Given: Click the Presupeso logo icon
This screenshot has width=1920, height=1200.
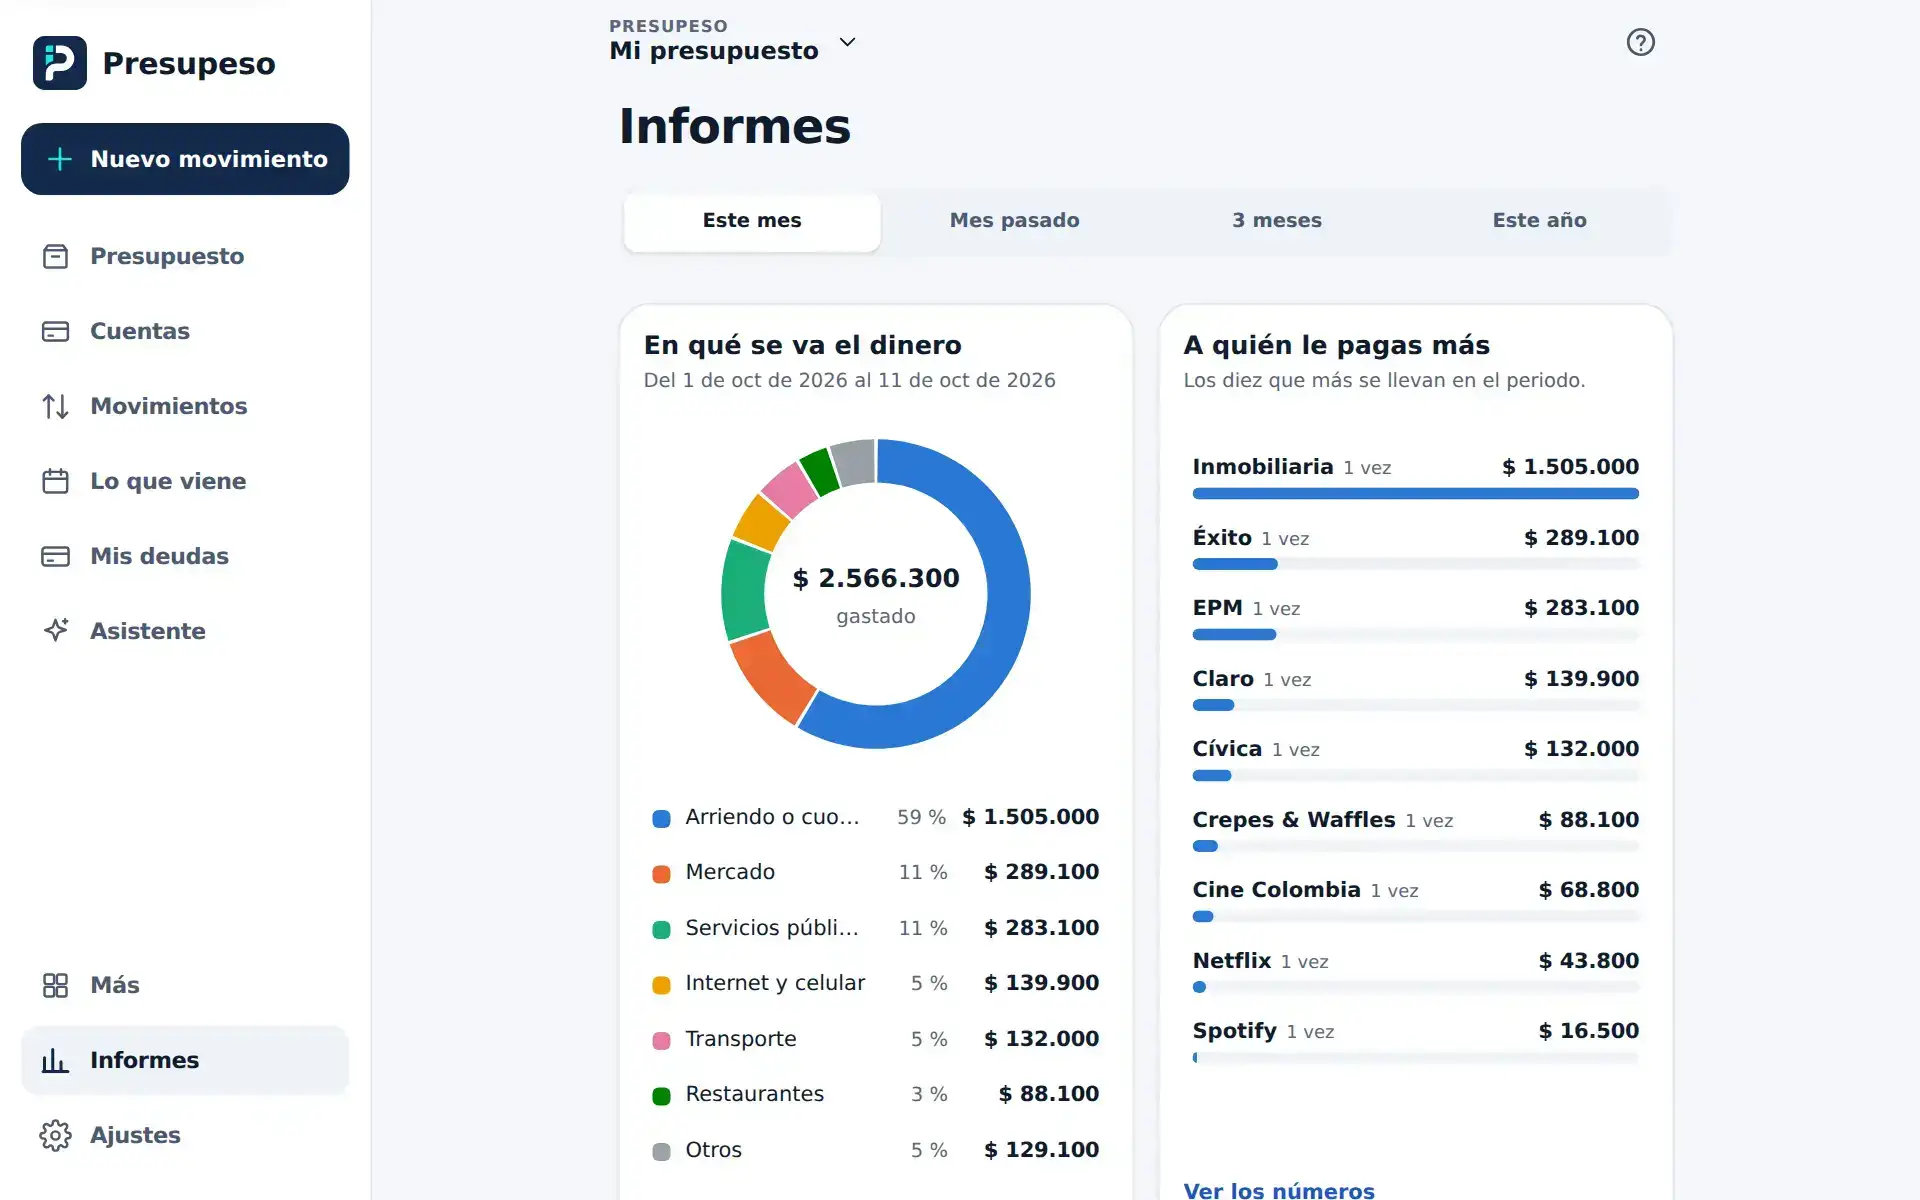Looking at the screenshot, I should [x=59, y=63].
